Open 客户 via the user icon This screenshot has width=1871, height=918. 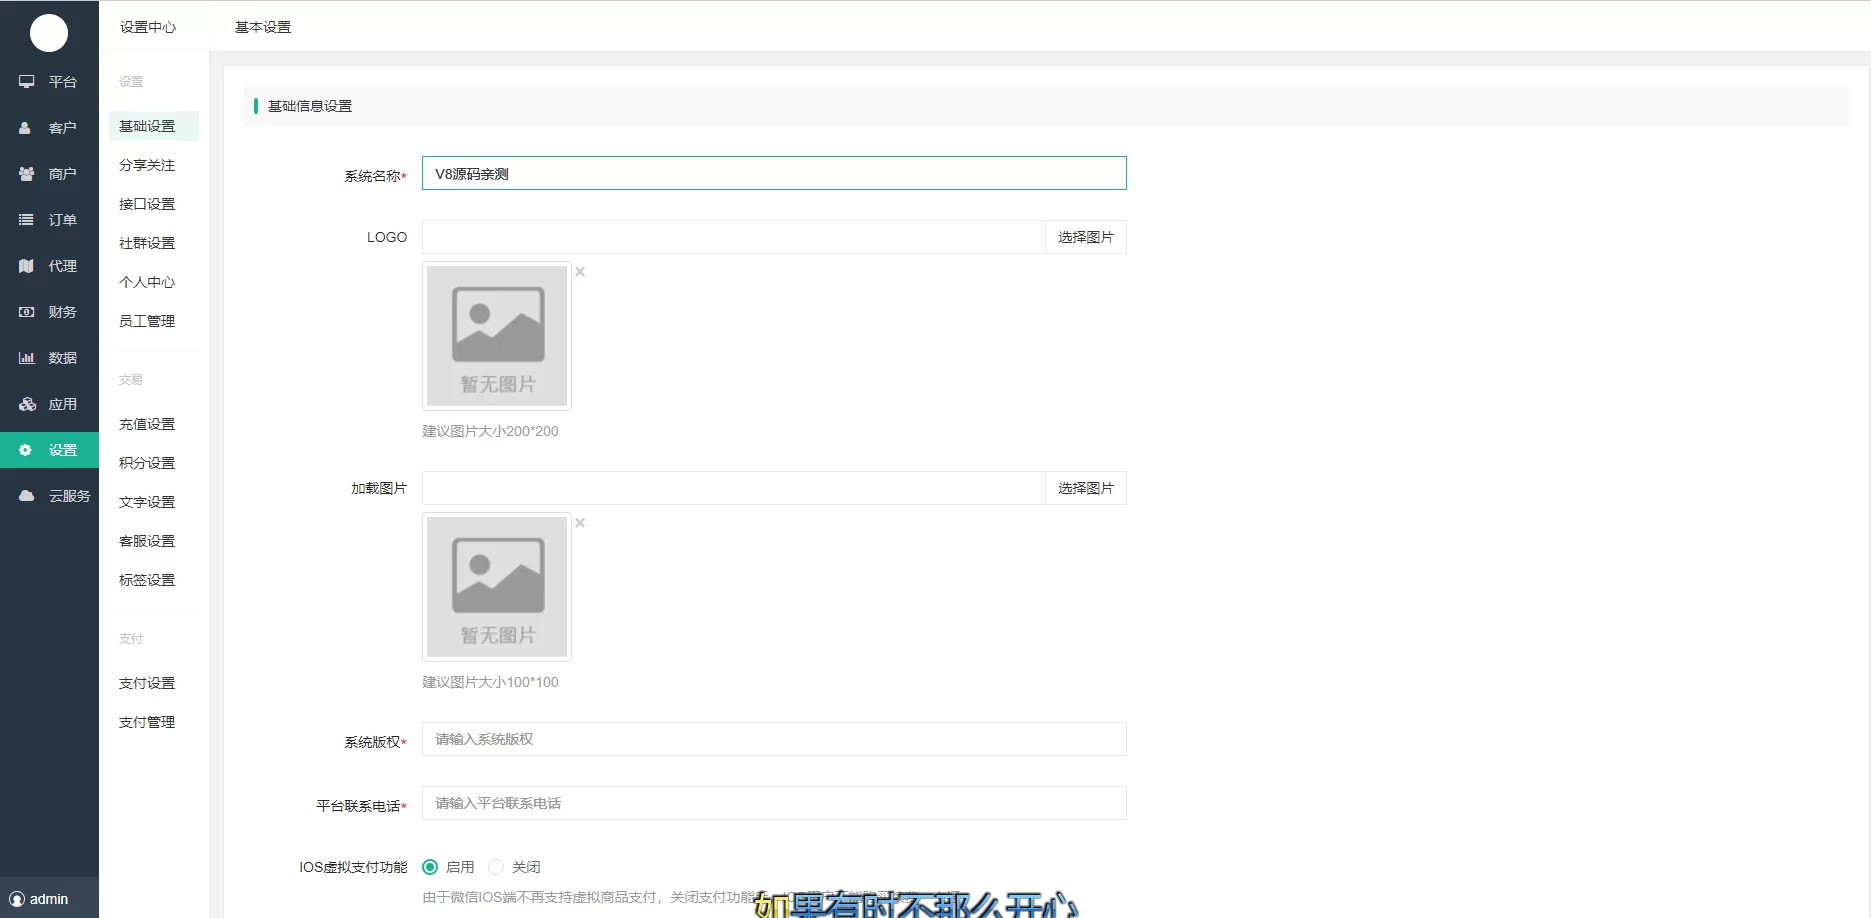[26, 128]
